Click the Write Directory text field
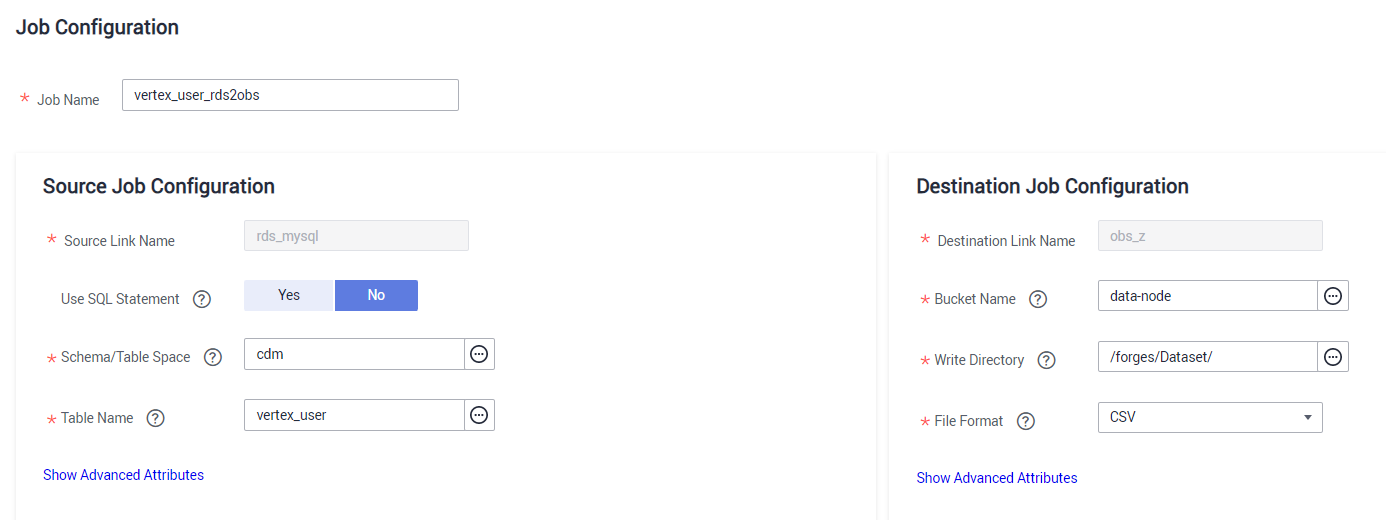 (1208, 357)
